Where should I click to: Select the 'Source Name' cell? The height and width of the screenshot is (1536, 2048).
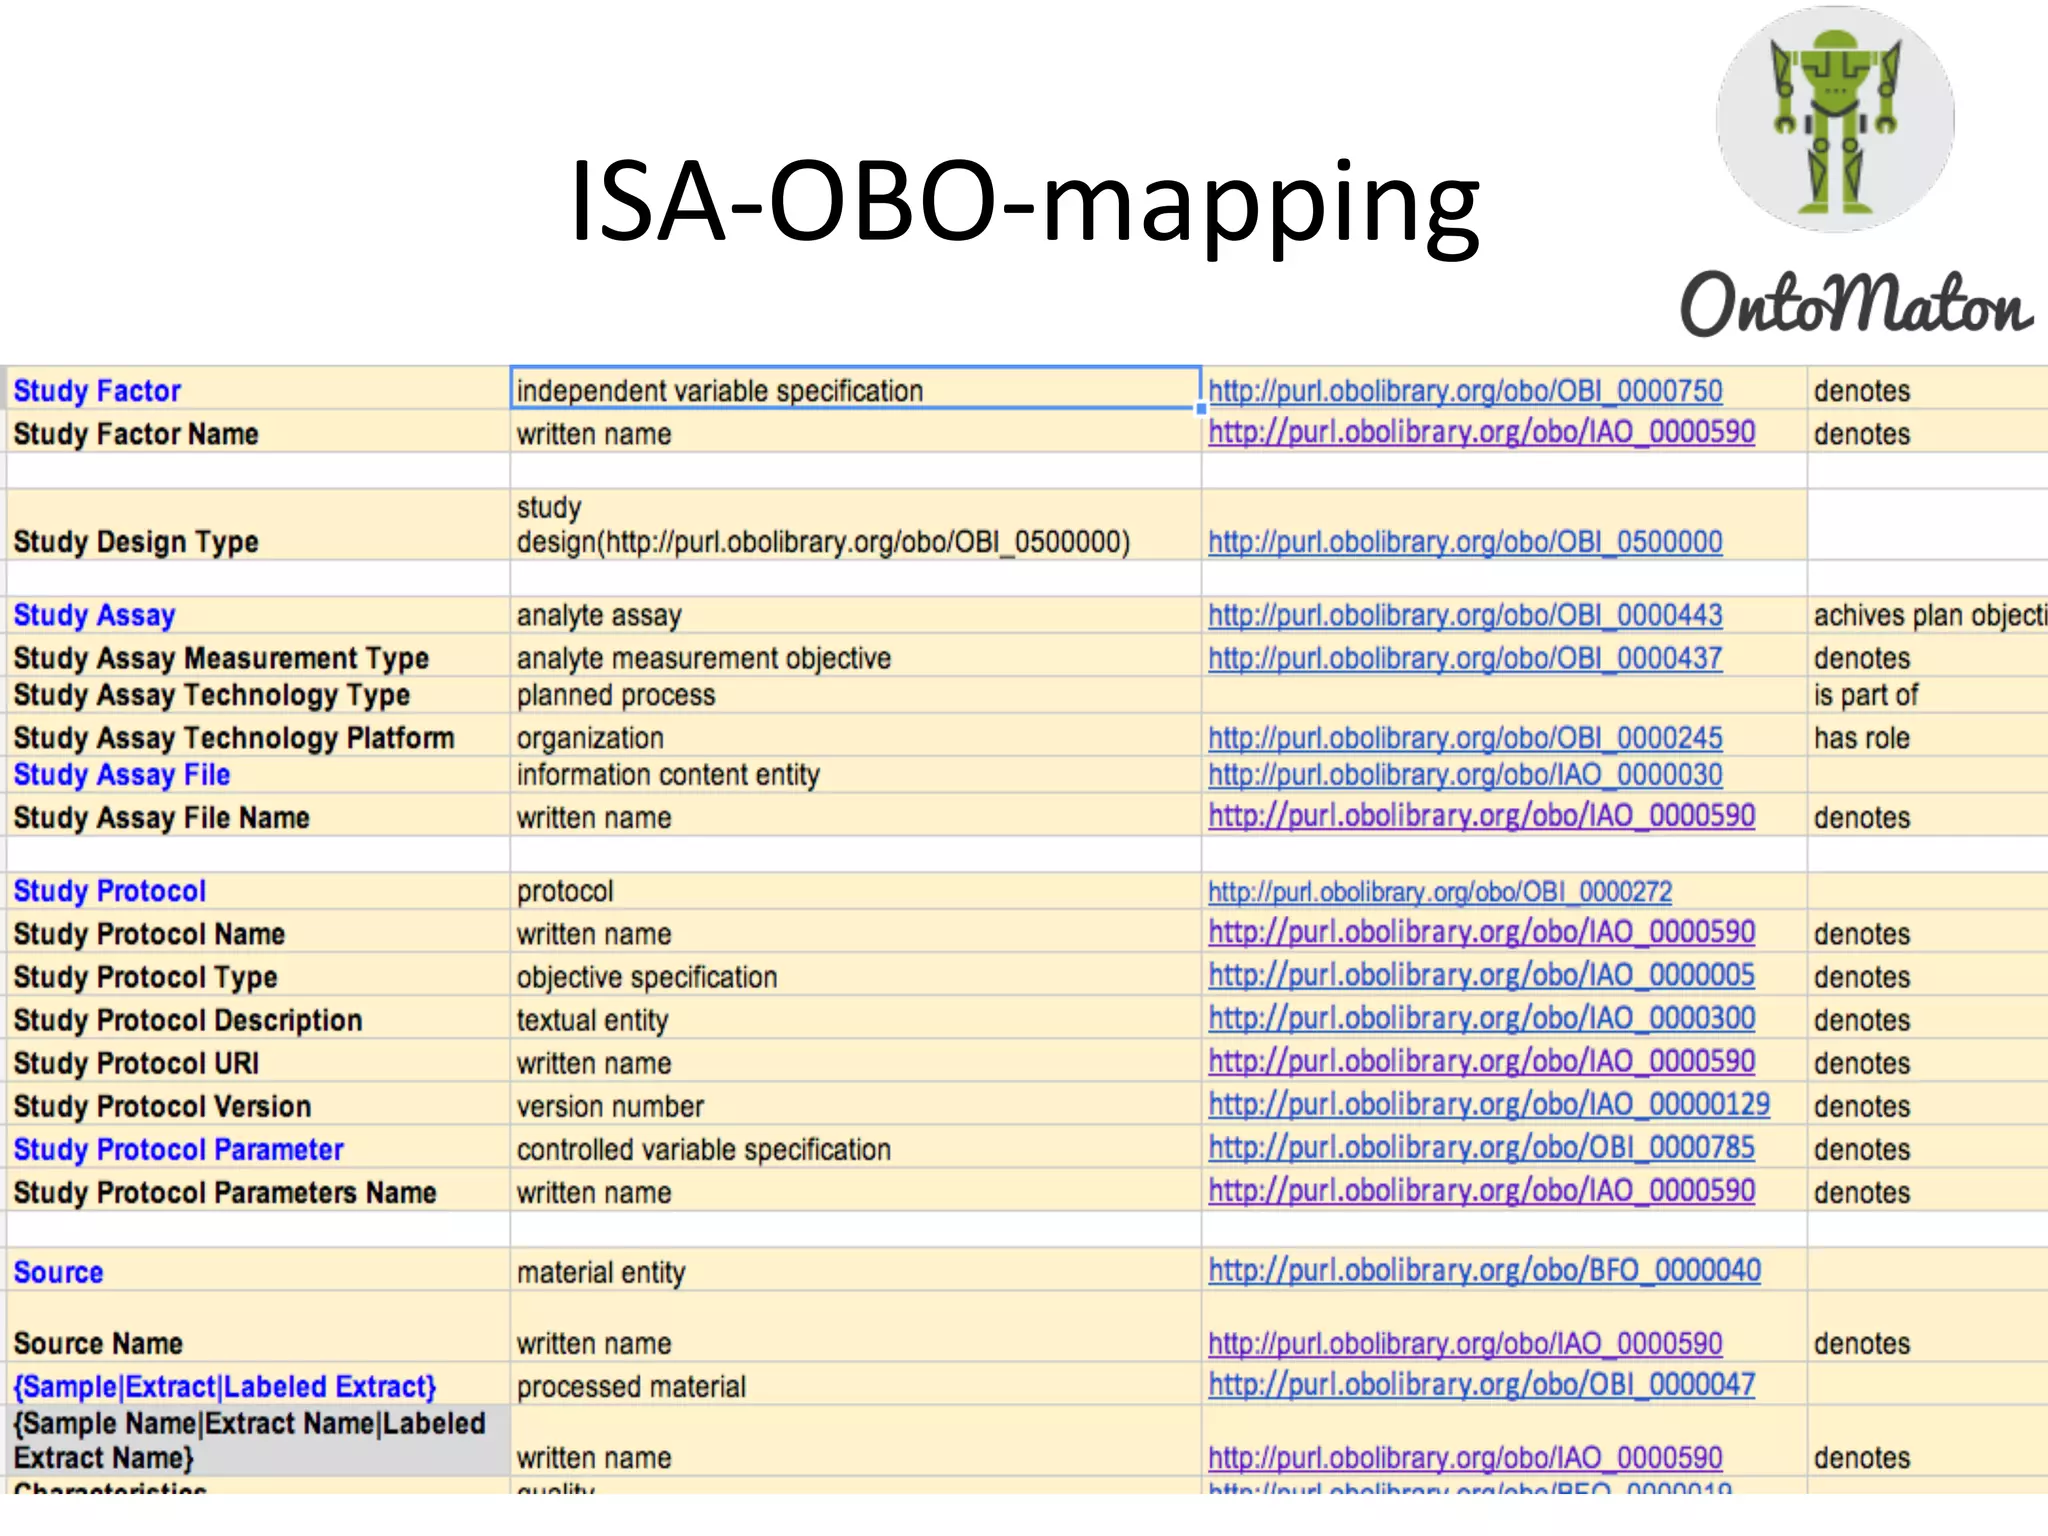[258, 1327]
